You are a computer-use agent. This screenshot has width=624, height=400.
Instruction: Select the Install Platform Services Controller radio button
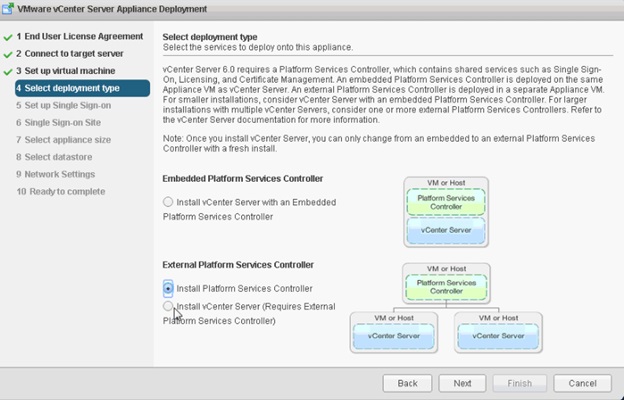[168, 288]
